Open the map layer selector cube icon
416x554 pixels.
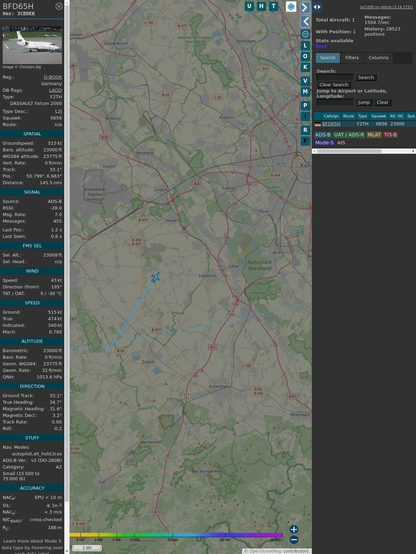(x=291, y=6)
